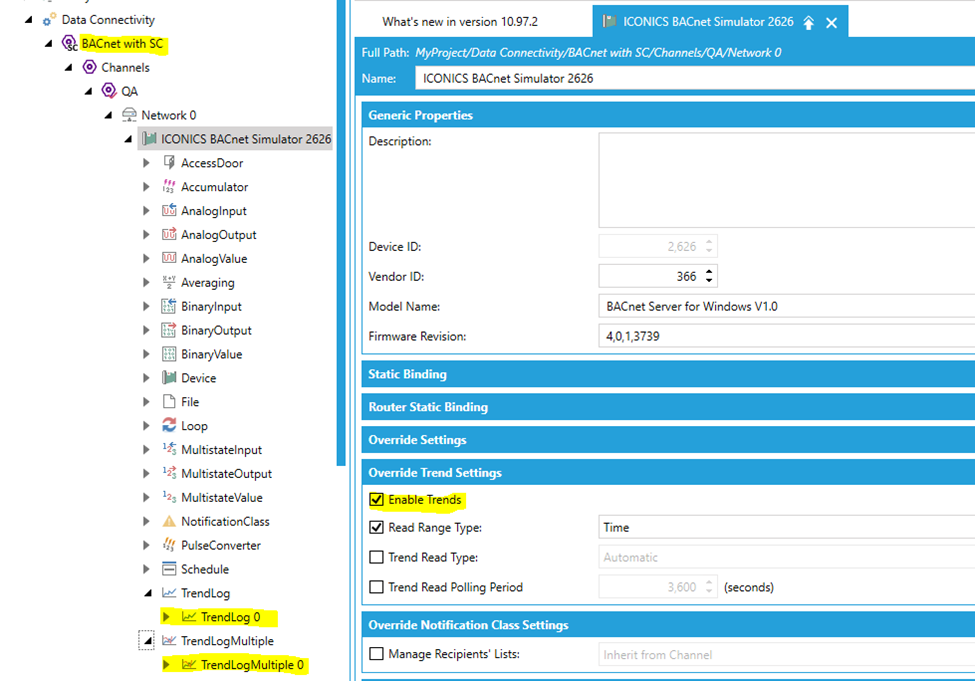This screenshot has height=681, width=975.
Task: Click the Schedule node icon
Action: (169, 570)
